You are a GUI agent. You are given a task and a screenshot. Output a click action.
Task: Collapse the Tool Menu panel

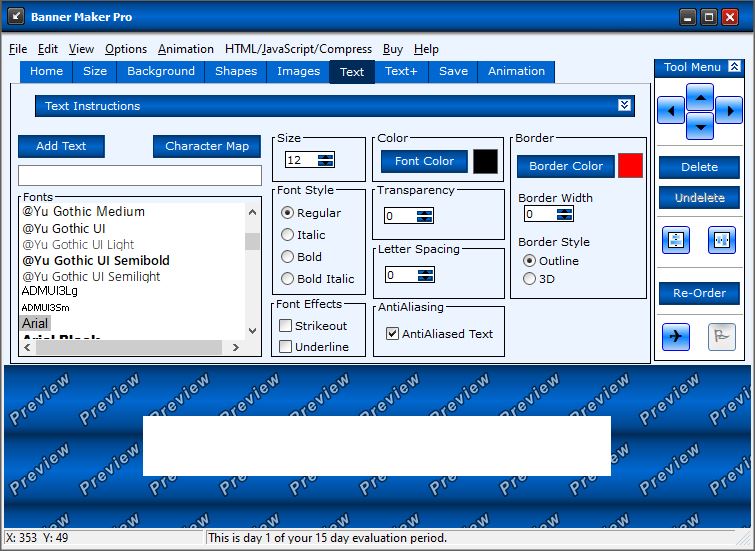(734, 66)
